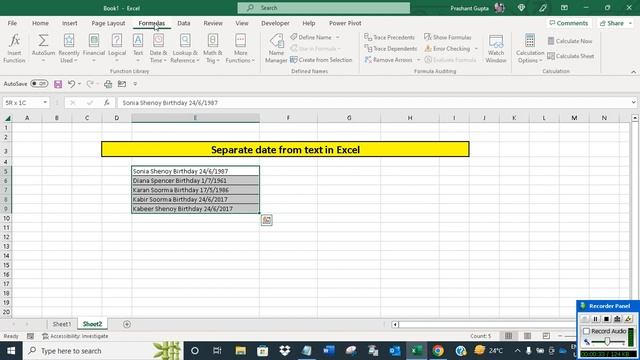Open Calculation Options dropdown
This screenshot has height=360, width=640.
pos(530,48)
